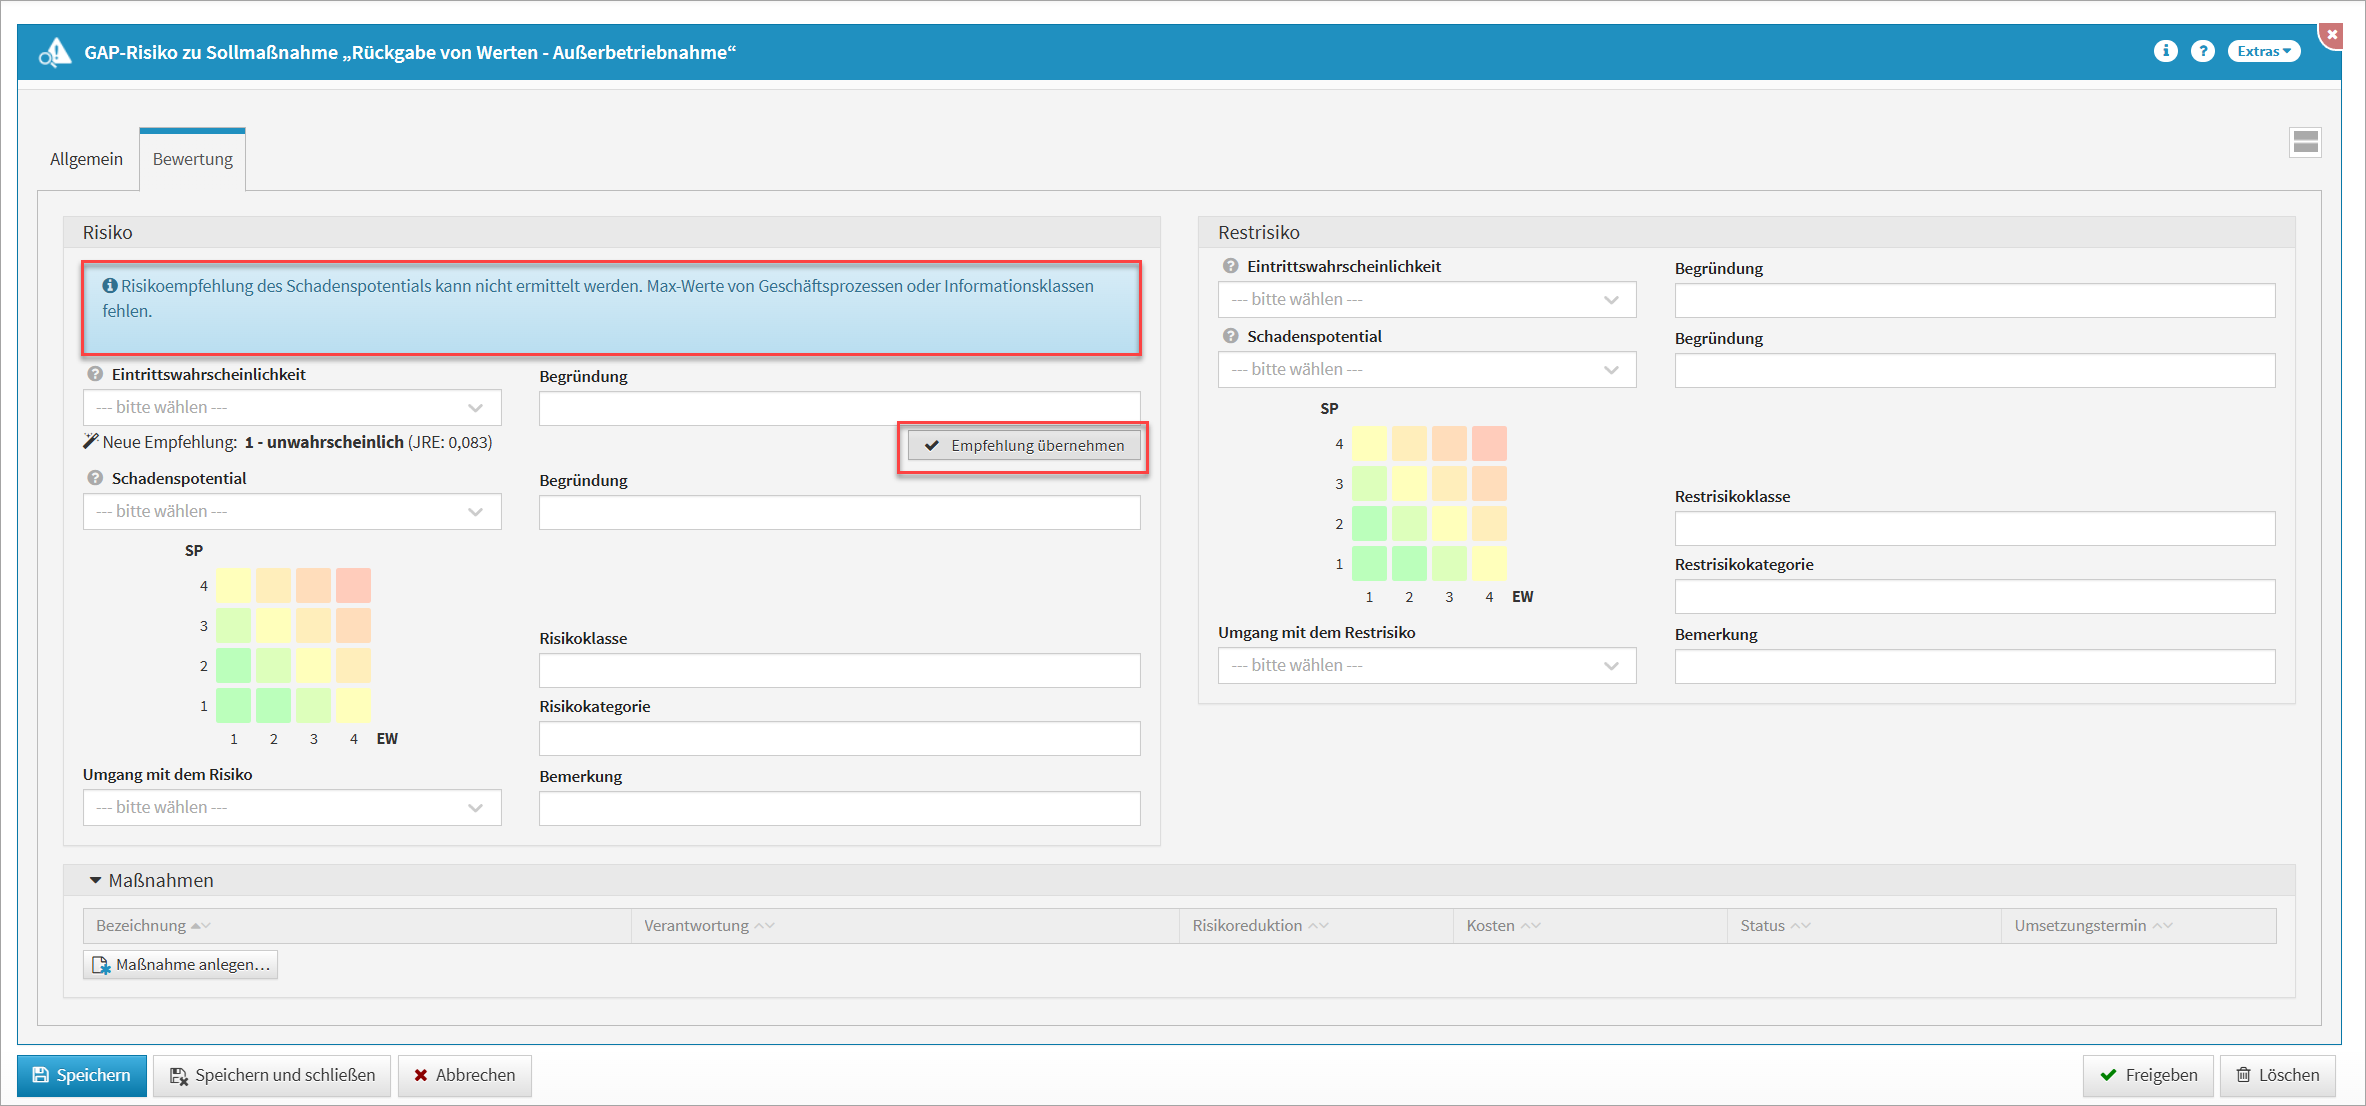Screen dimensions: 2366x1106
Task: Select the Bewertung tab
Action: (192, 159)
